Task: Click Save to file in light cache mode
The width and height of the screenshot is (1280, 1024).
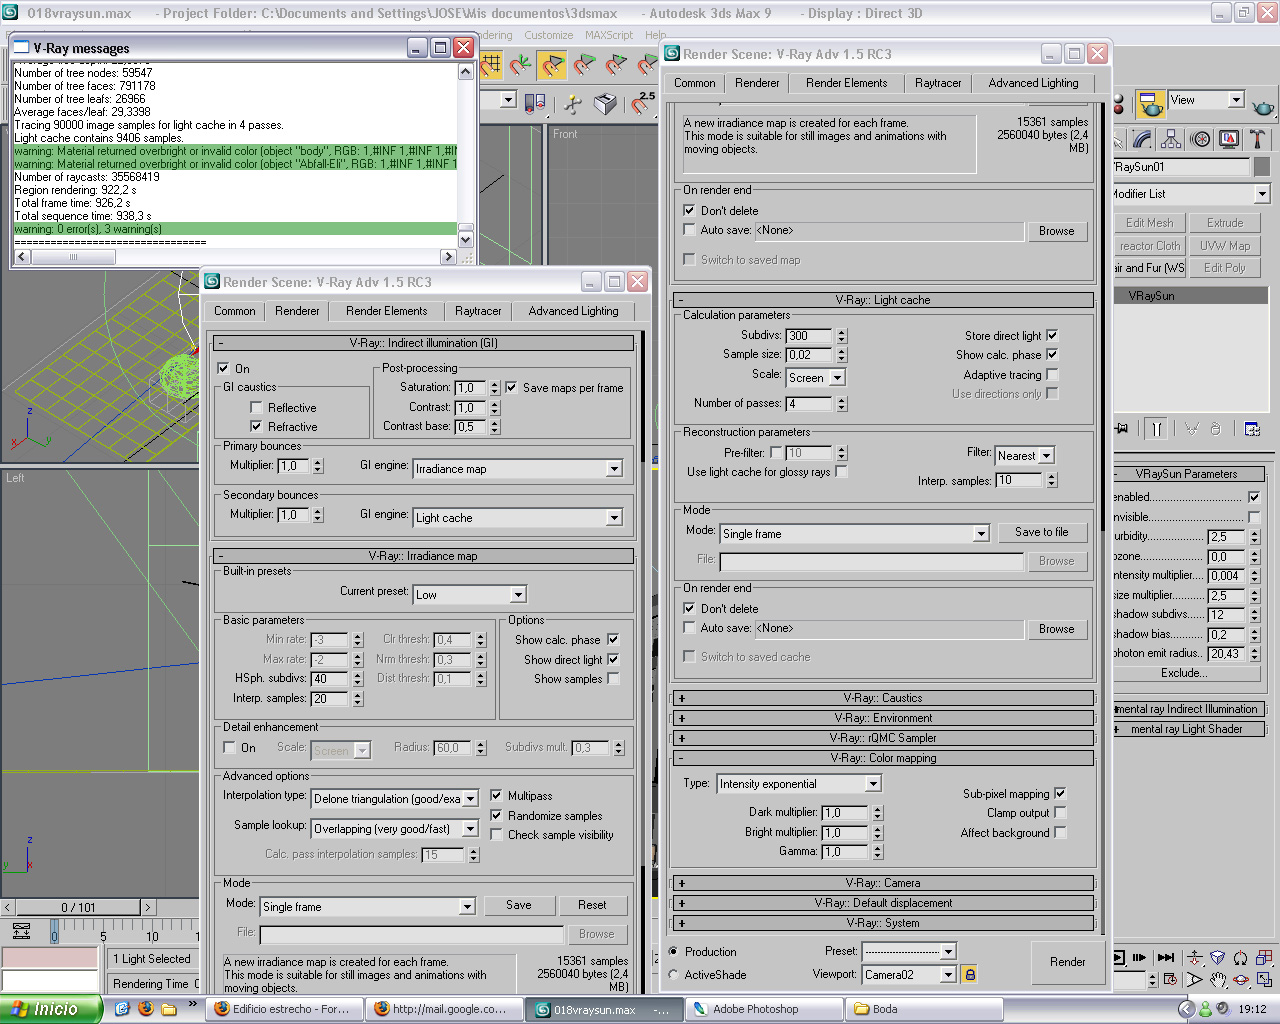Action: [x=1041, y=532]
